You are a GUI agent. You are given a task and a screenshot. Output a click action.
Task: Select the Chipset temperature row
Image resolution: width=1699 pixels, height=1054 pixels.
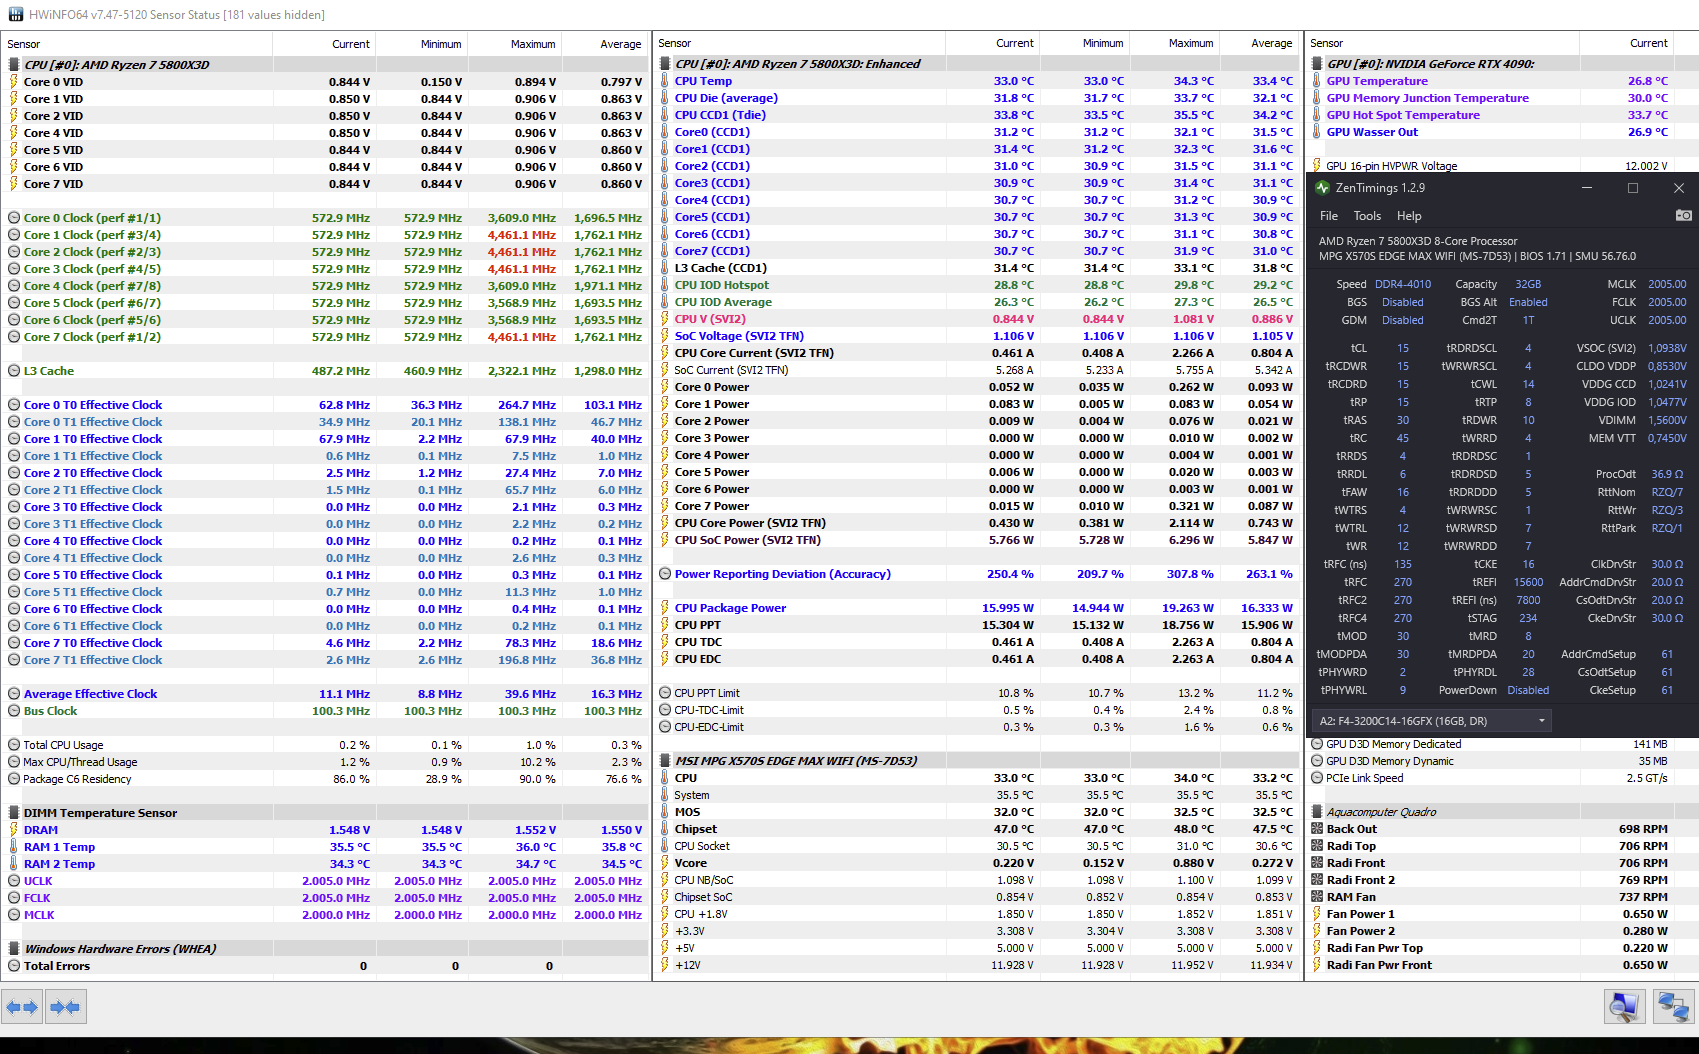(x=977, y=829)
